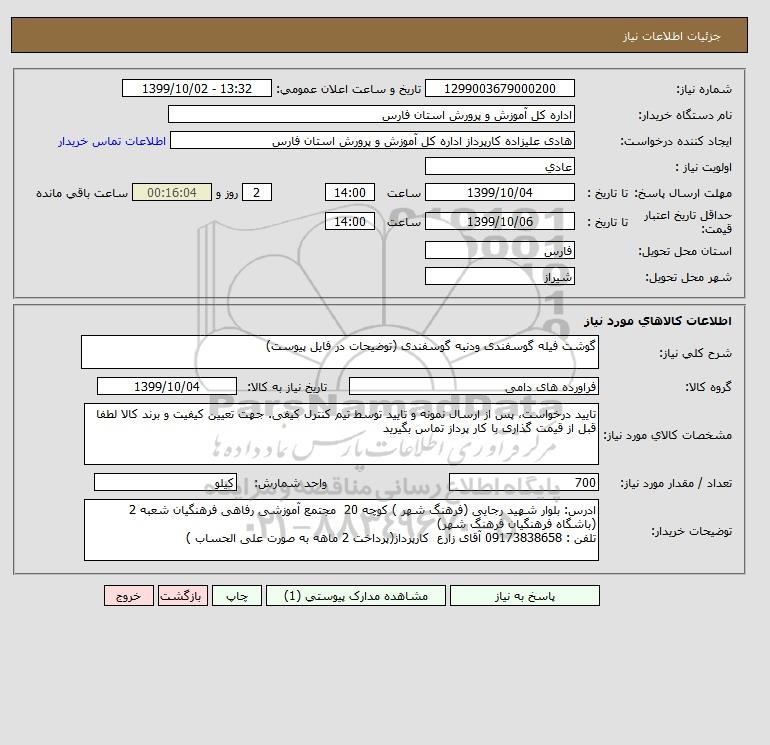Image resolution: width=770 pixels, height=745 pixels.
Task: Click the ایجاد کننده درخواست label
Action: click(x=676, y=141)
